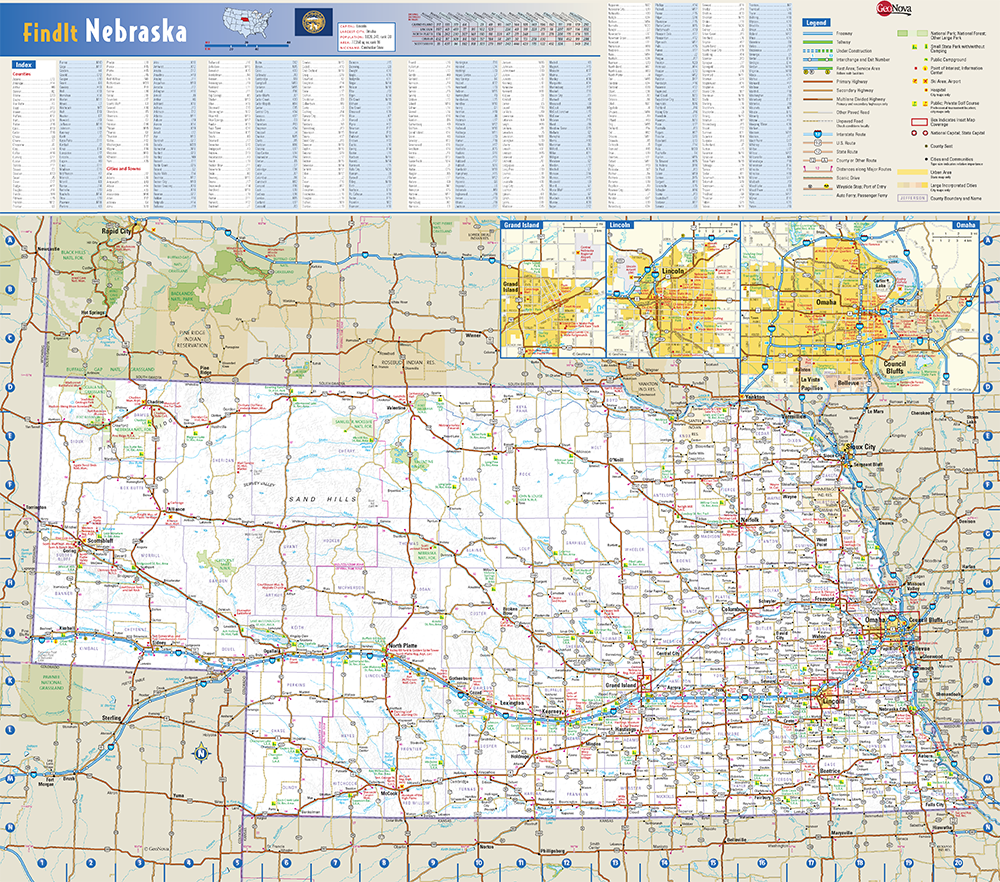This screenshot has height=882, width=1000.
Task: Click the state facts box with capital info
Action: pos(366,36)
